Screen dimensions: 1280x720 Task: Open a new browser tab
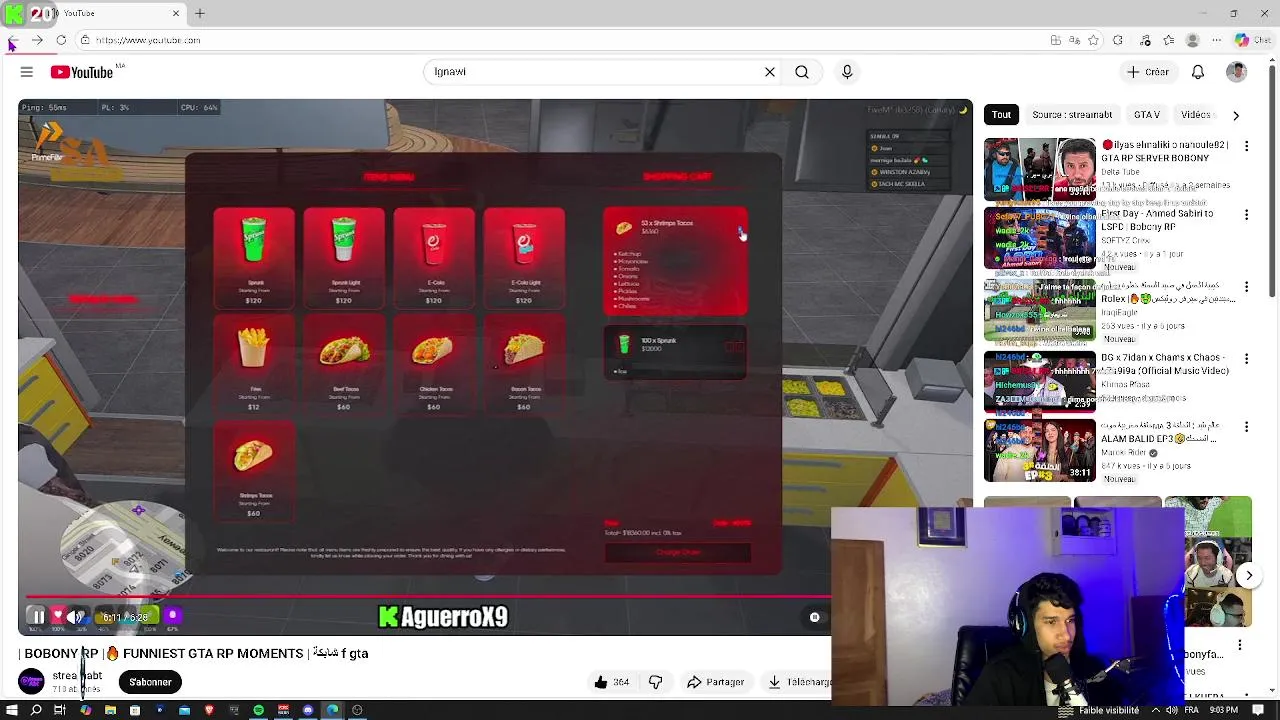pos(200,13)
